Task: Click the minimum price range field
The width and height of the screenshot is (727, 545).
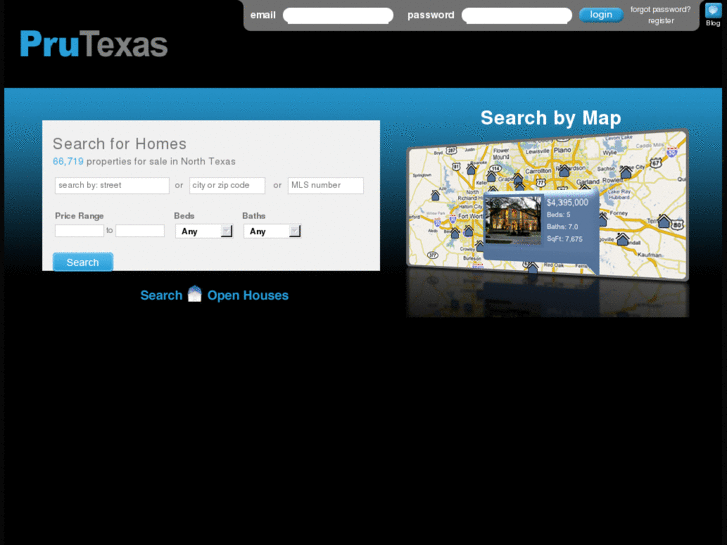Action: click(x=79, y=231)
